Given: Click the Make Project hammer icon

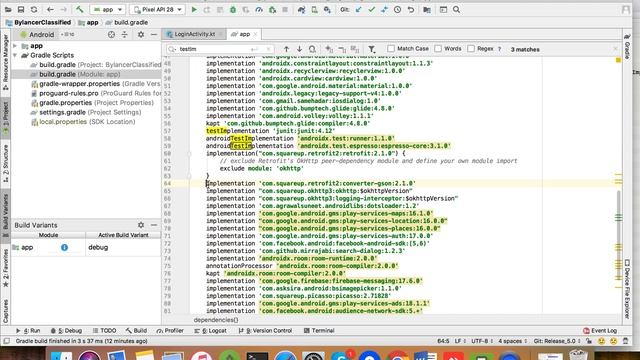Looking at the screenshot, I should point(80,9).
